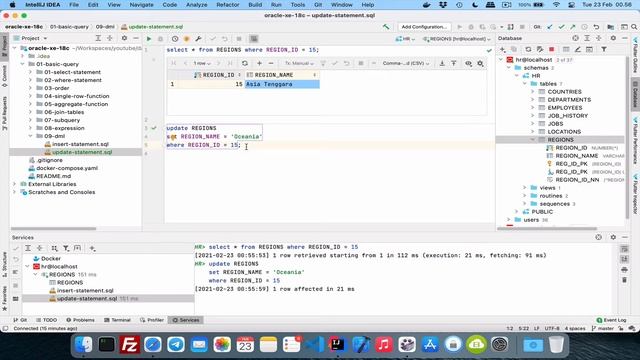This screenshot has height=360, width=640.
Task: Open Tx: Manual transaction mode dropdown
Action: 299,63
